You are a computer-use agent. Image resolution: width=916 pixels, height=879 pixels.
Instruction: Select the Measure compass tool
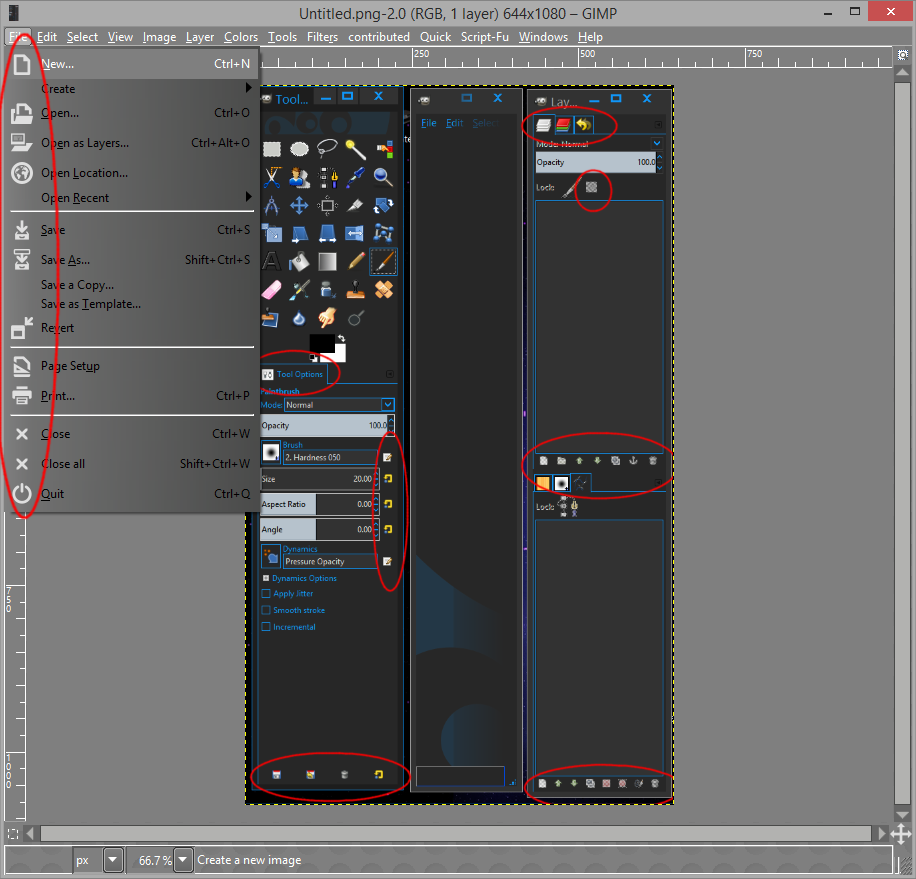coord(272,206)
